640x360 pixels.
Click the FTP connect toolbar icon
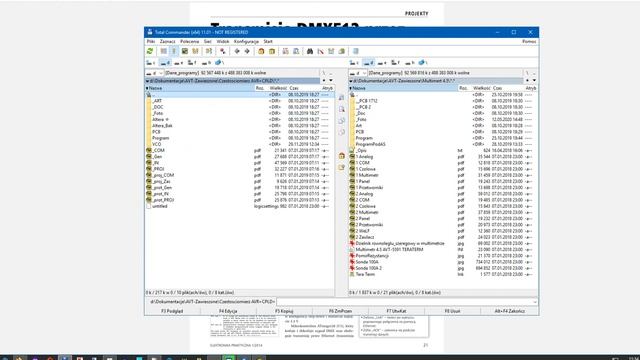click(285, 51)
